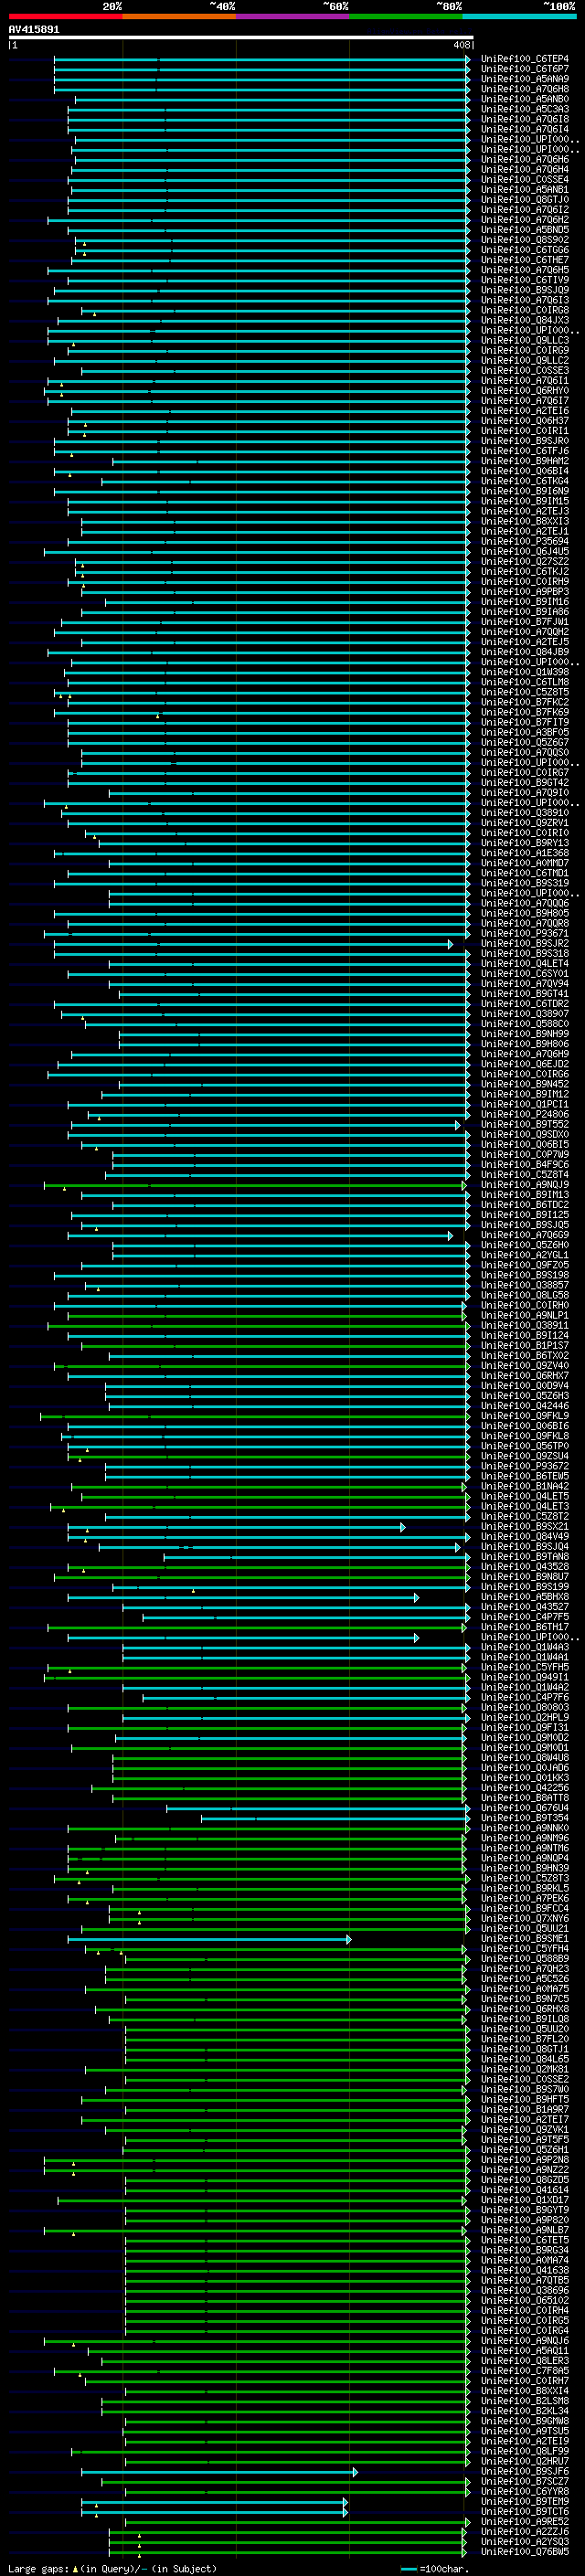Click subject UniRef100_B6TDC2
This screenshot has height=2576, width=585.
pos(524,1204)
